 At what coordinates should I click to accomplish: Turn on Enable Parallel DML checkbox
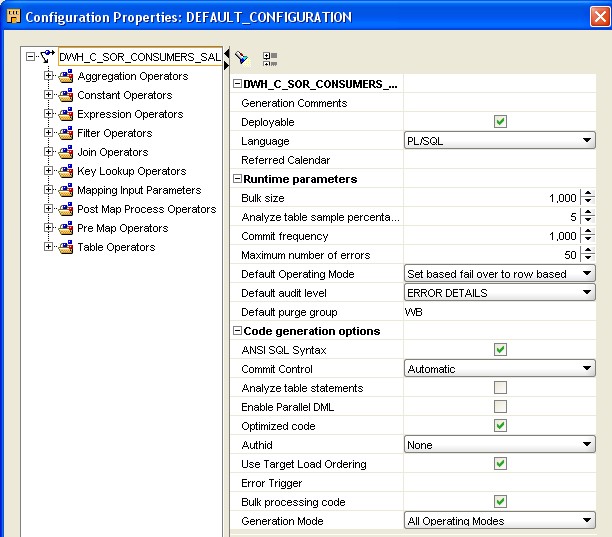click(x=500, y=407)
